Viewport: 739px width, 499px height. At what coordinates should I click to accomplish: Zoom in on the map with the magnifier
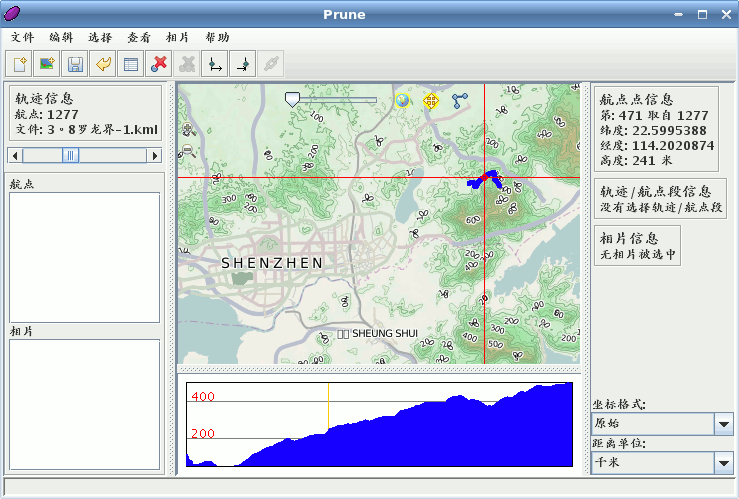click(188, 129)
